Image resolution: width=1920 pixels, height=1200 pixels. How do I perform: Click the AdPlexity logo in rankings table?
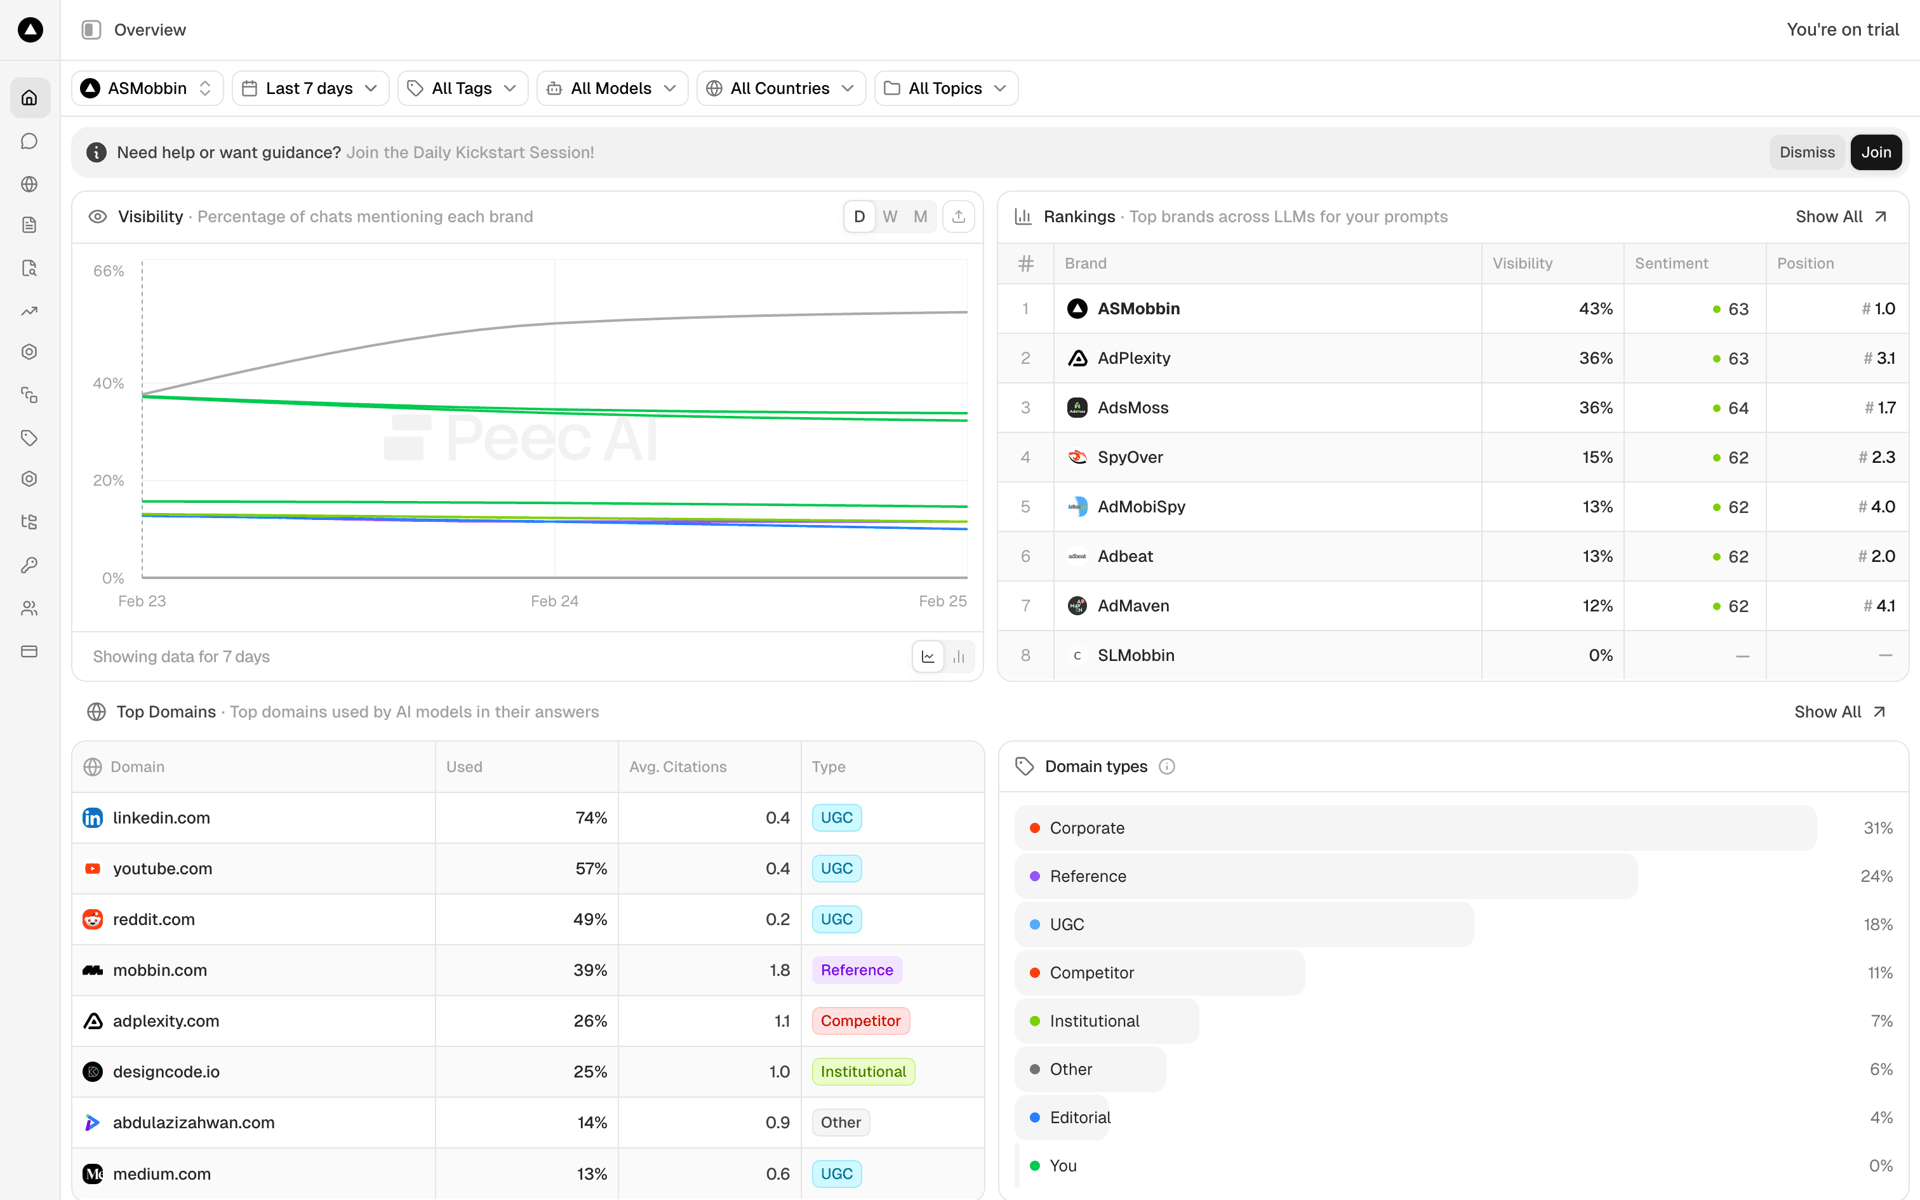[x=1077, y=358]
